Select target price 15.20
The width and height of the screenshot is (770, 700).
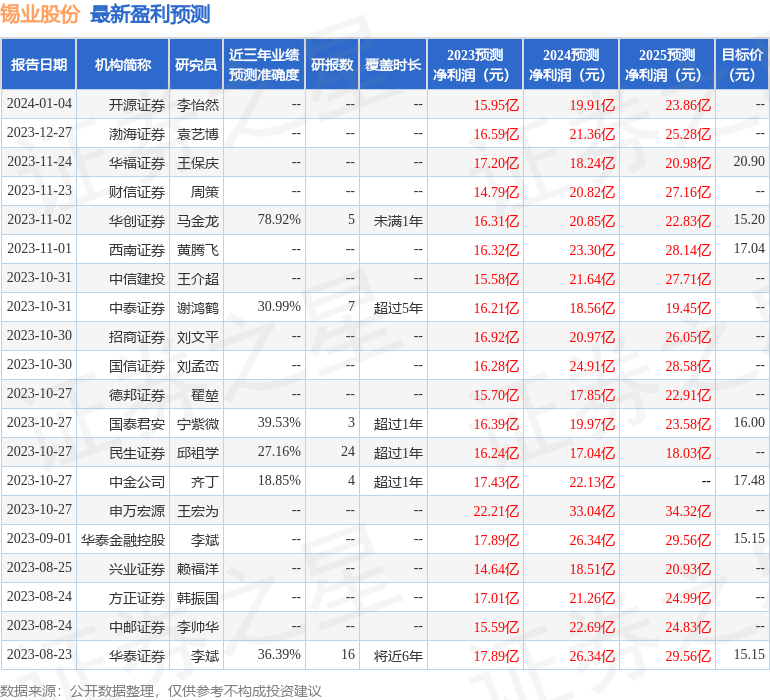coord(749,220)
